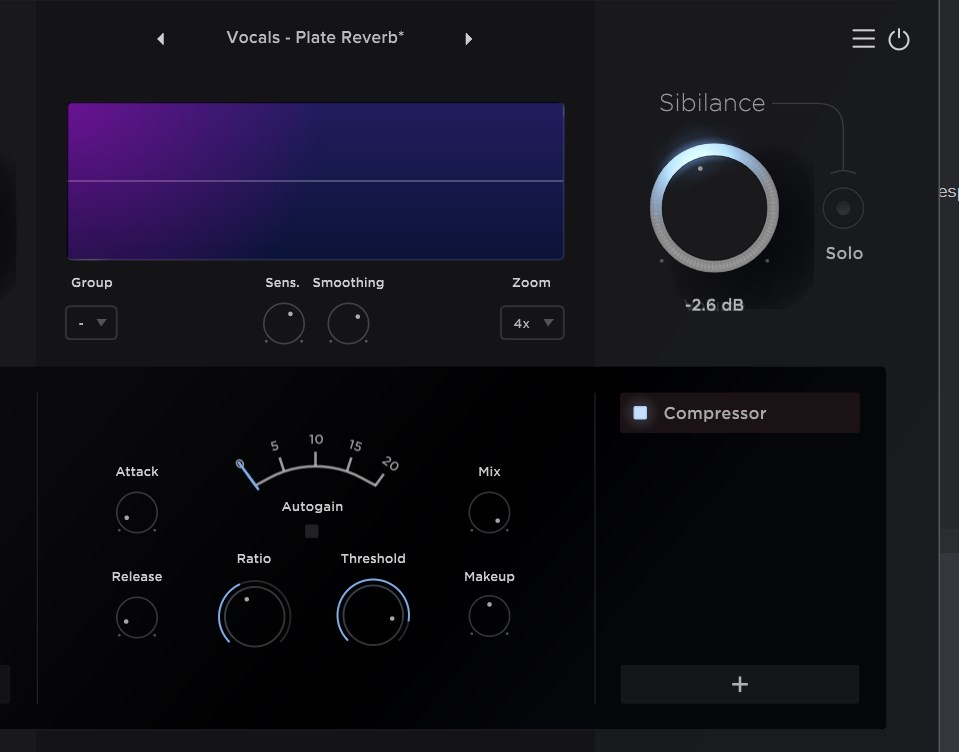959x752 pixels.
Task: Toggle the Compressor module enable square
Action: pos(641,413)
